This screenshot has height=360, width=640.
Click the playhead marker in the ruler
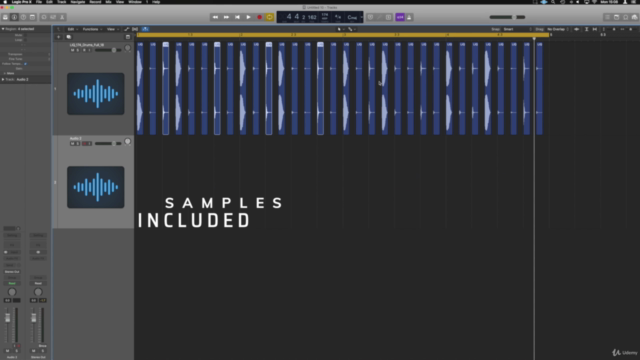coord(534,38)
